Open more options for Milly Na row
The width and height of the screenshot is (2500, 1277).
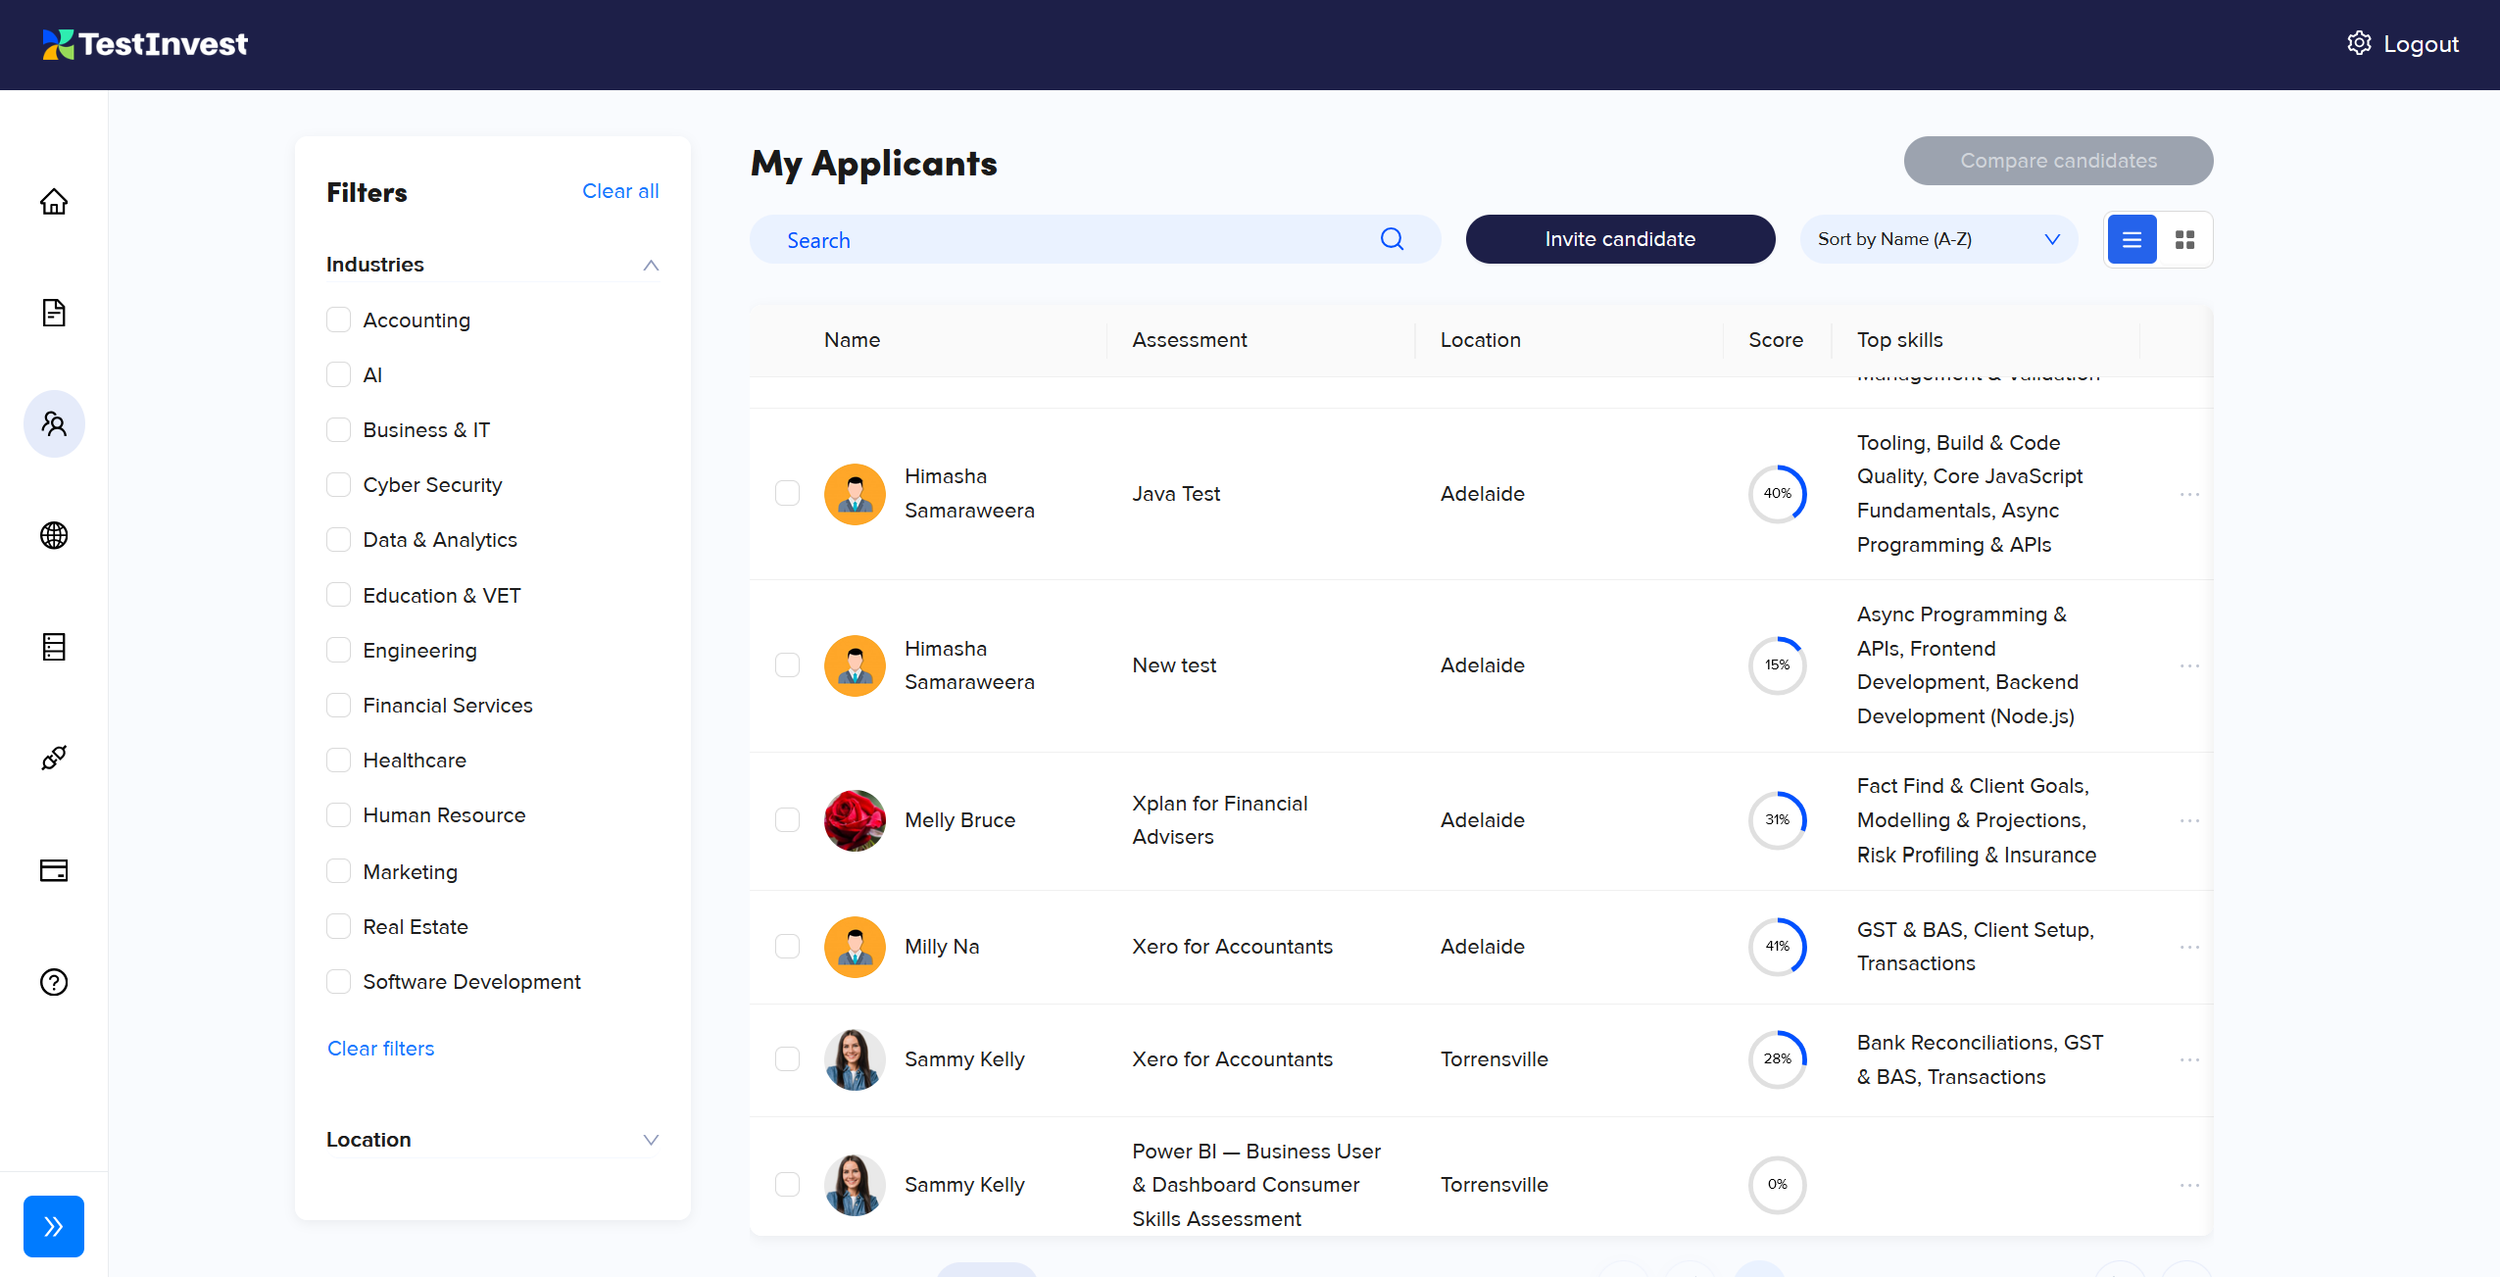[2189, 947]
